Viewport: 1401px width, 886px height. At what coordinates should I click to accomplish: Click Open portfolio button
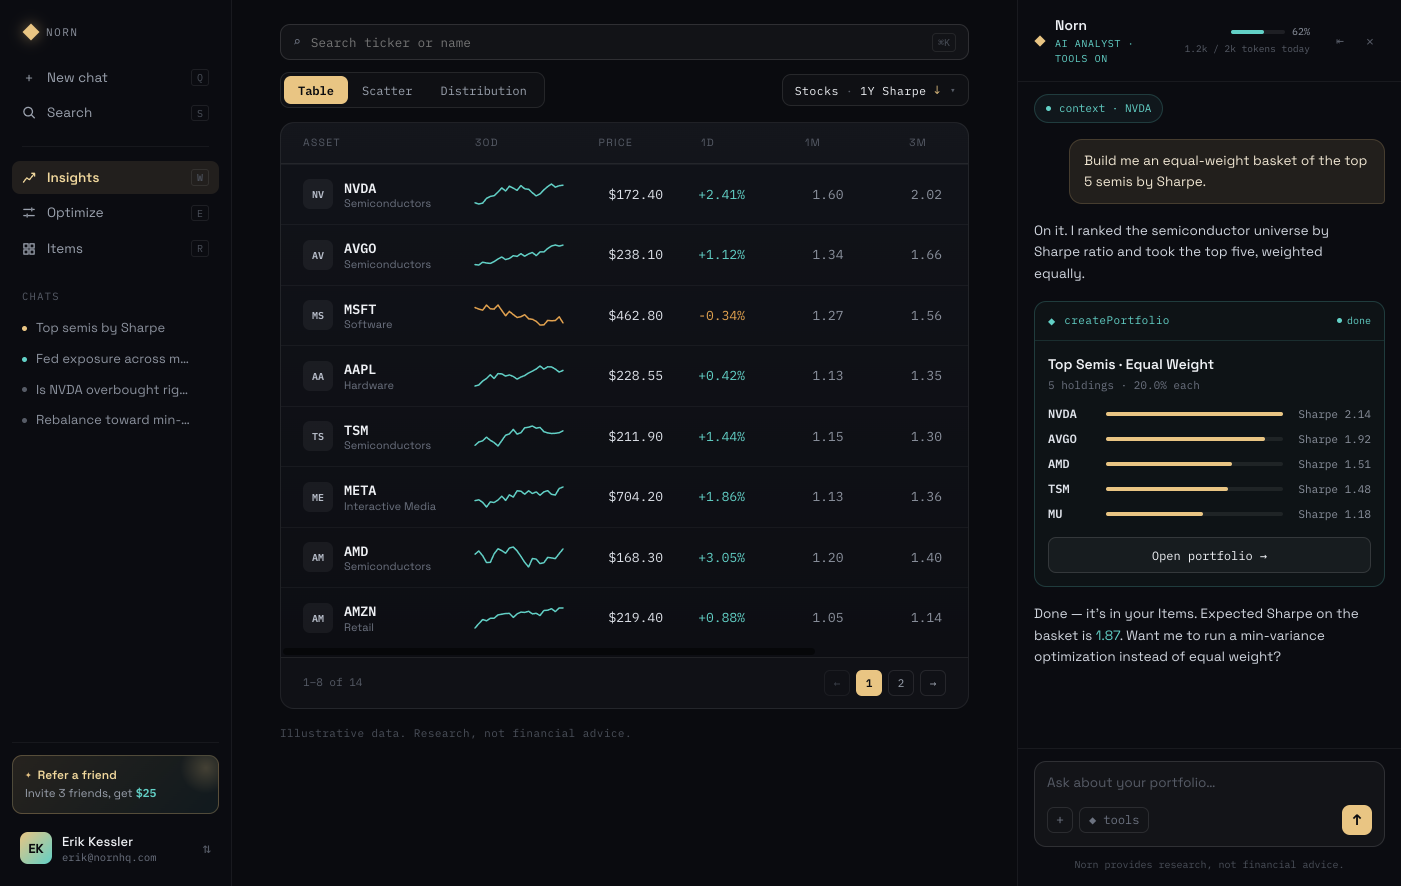pos(1209,556)
